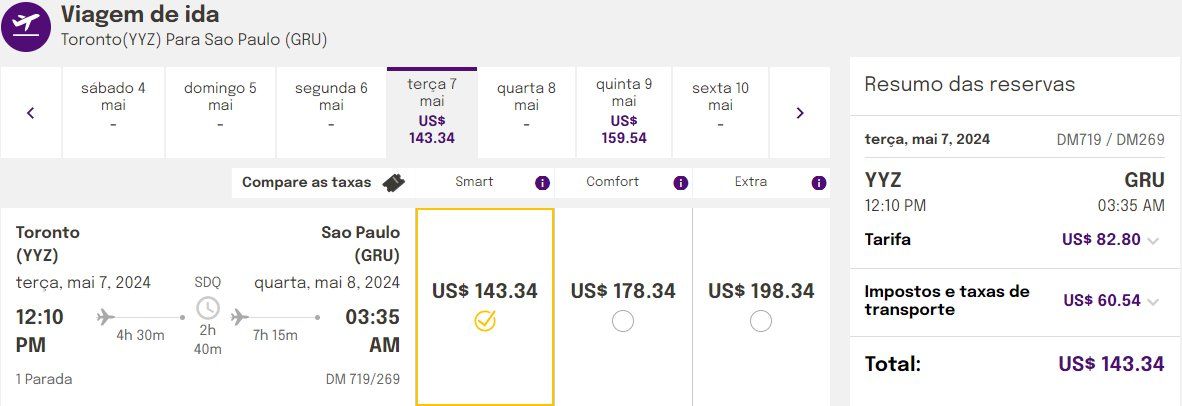Select the Extra fare US$ 198.34 radio
The height and width of the screenshot is (406, 1182).
pyautogui.click(x=761, y=322)
